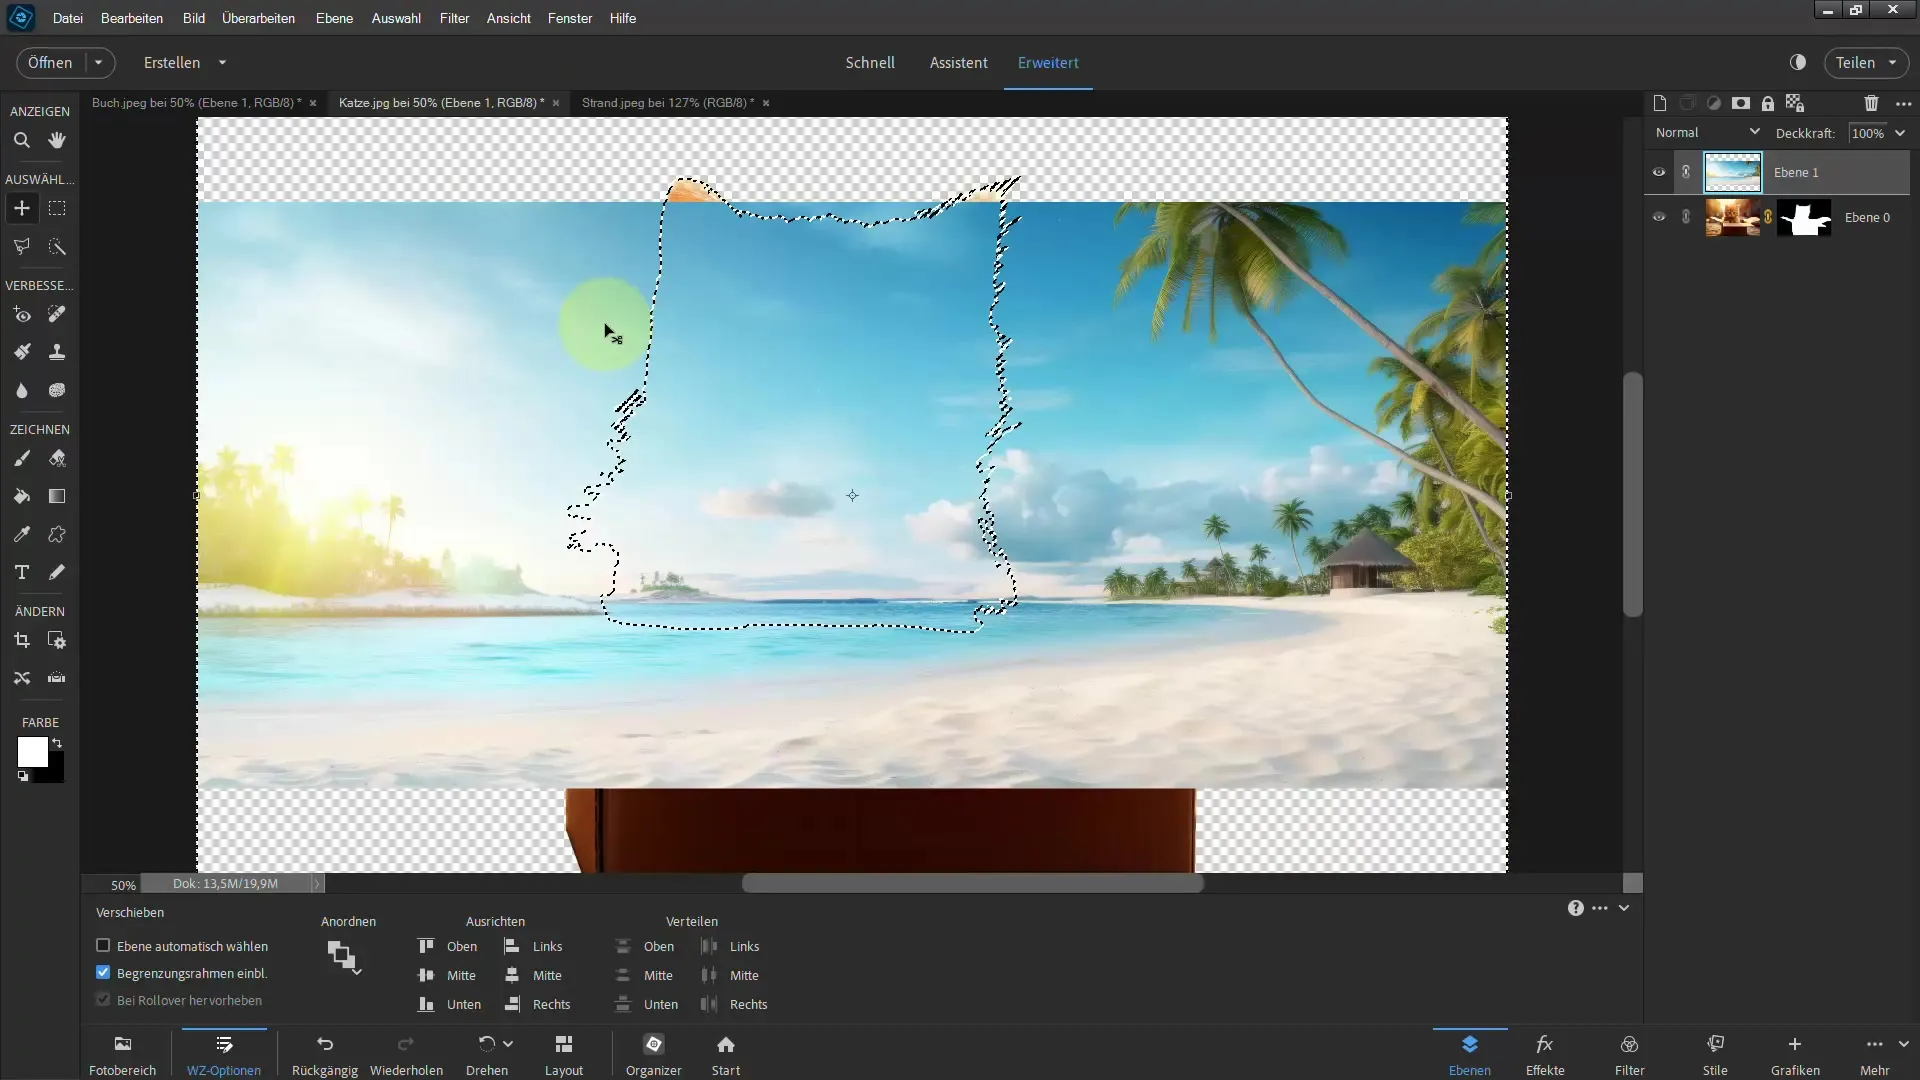Open the Effekte panel
1920x1080 pixels.
click(1545, 1055)
